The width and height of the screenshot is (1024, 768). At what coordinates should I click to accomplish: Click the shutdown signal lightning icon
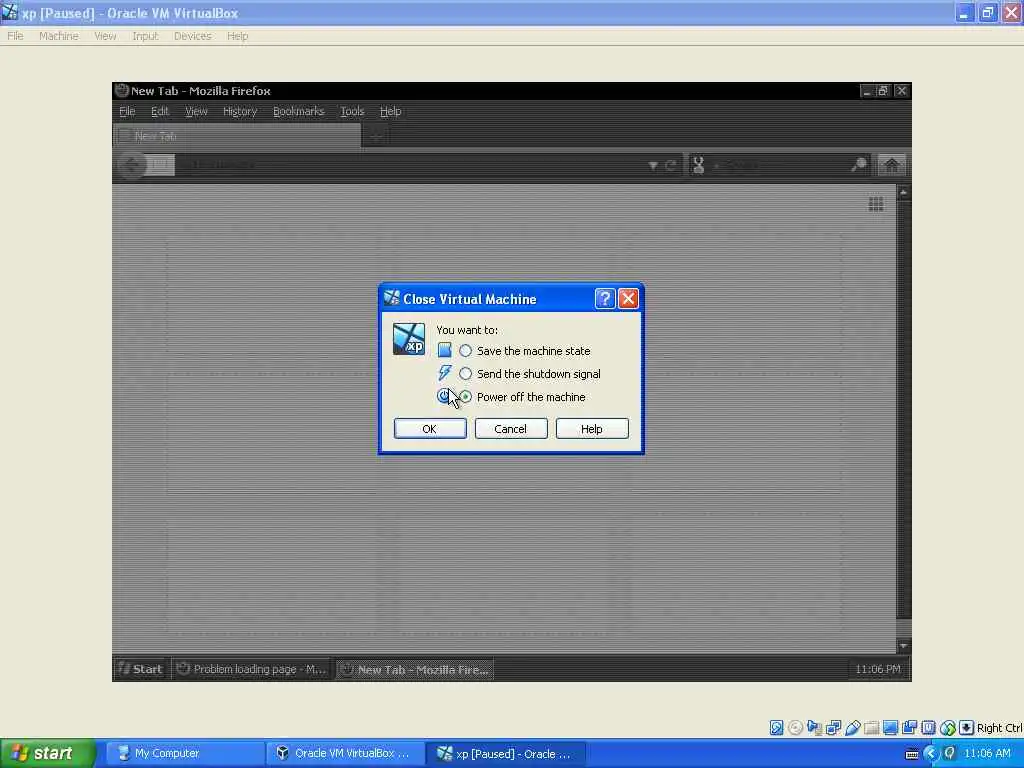[x=444, y=373]
